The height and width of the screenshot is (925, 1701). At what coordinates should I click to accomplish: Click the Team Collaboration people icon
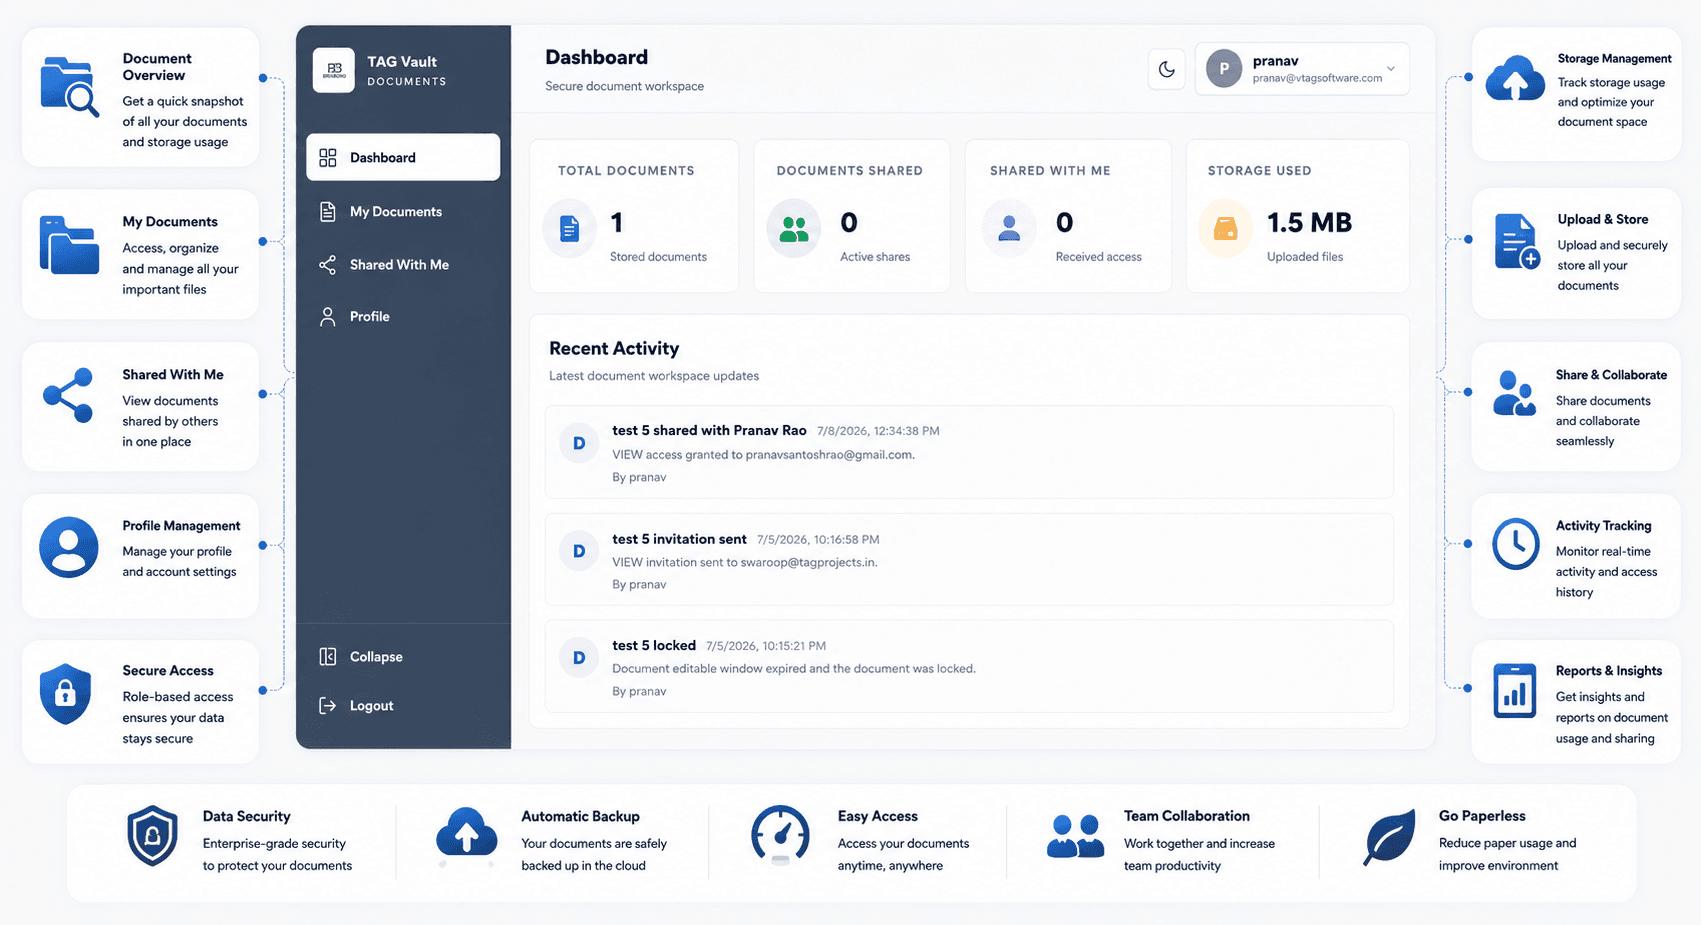click(1076, 836)
